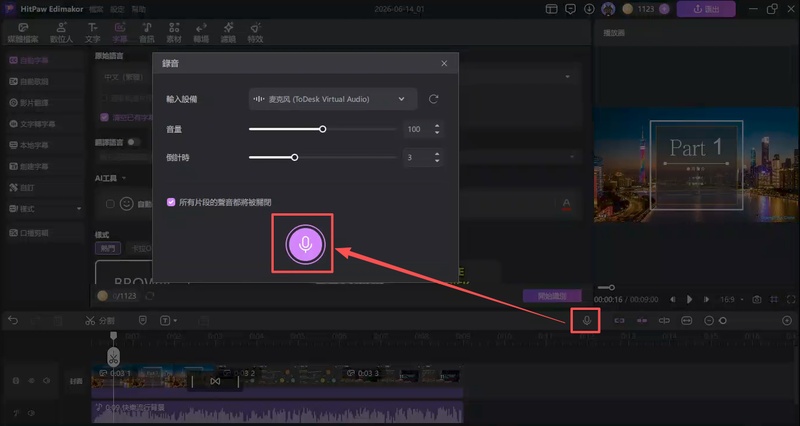Open the 設定 menu
This screenshot has height=426, width=800.
pyautogui.click(x=117, y=9)
